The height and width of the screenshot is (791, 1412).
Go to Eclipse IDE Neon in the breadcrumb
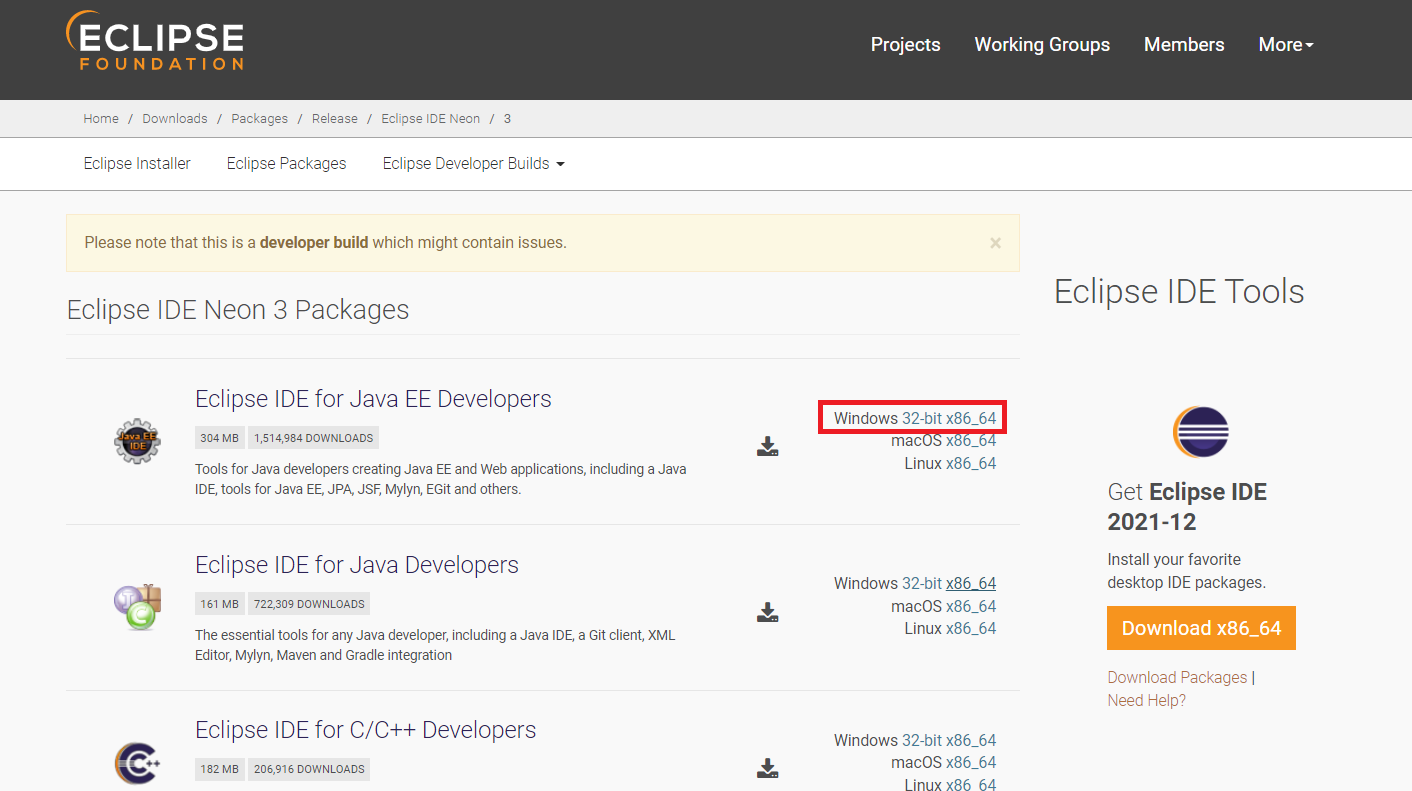430,118
